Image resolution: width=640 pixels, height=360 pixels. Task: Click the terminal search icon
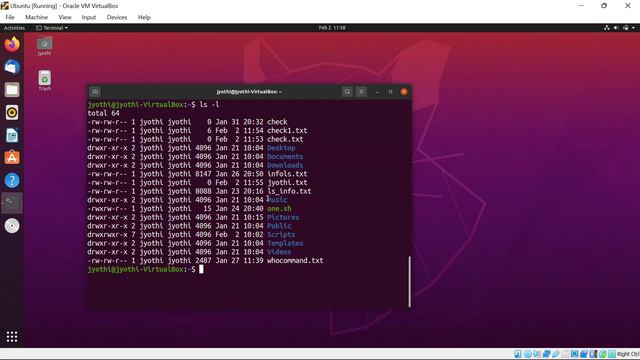[347, 92]
